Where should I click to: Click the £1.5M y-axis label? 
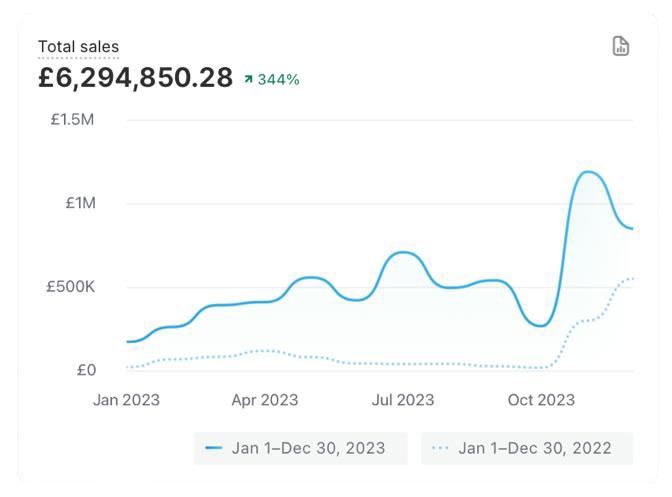pyautogui.click(x=72, y=120)
